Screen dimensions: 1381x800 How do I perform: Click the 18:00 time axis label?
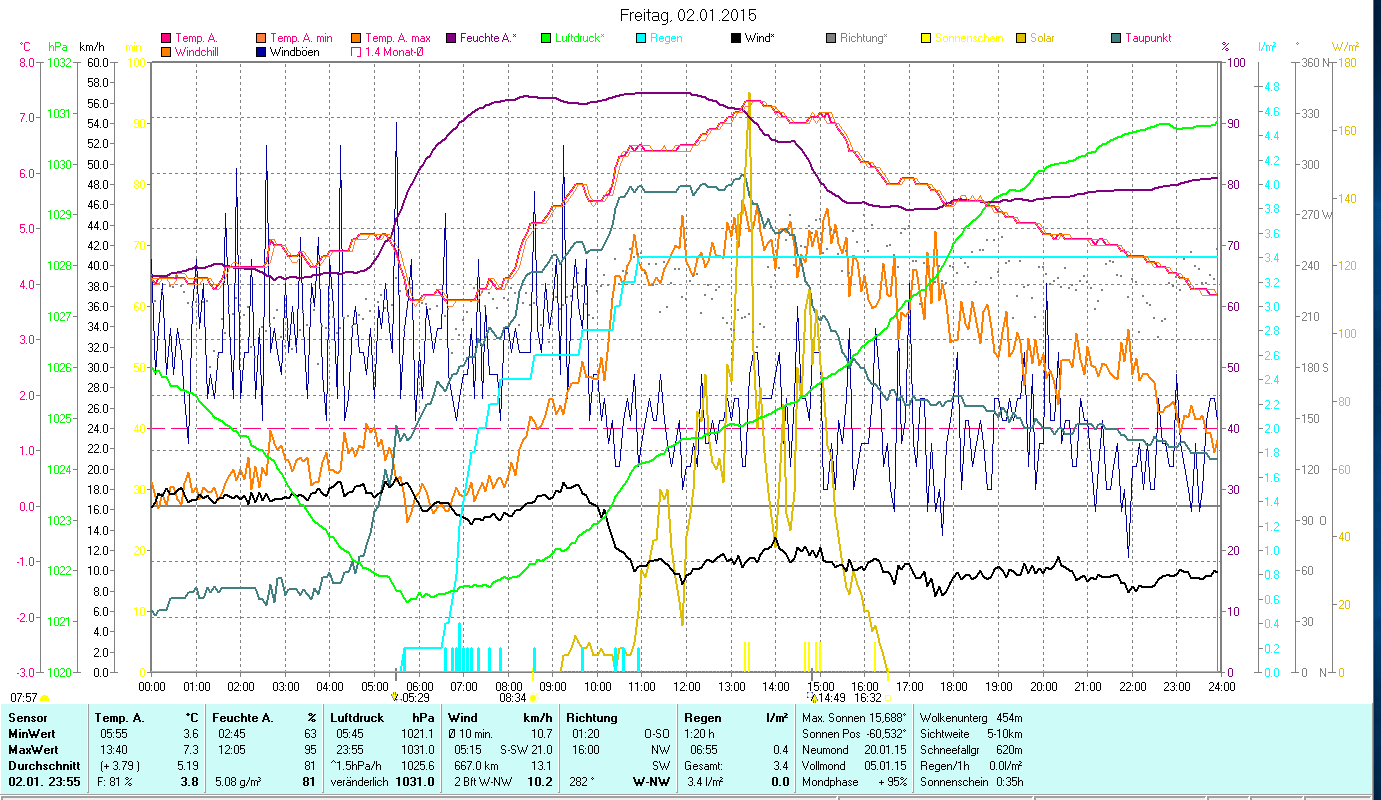pos(954,686)
